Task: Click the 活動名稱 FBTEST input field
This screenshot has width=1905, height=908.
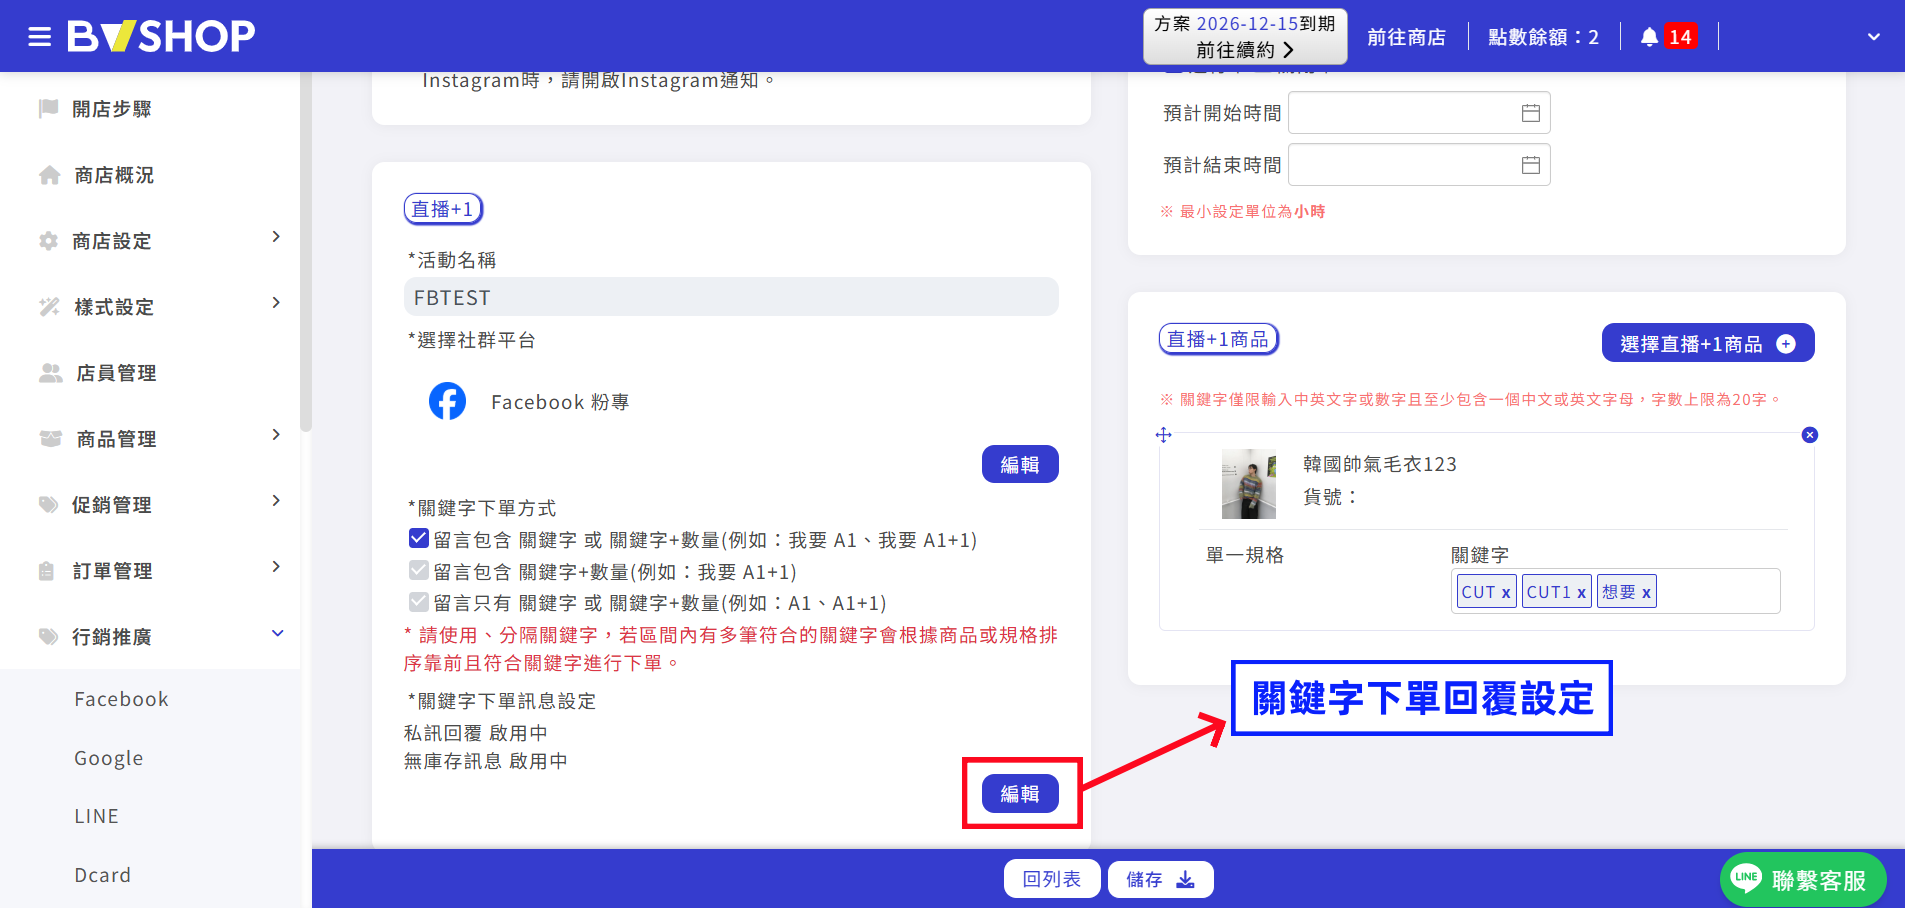Action: pyautogui.click(x=731, y=297)
